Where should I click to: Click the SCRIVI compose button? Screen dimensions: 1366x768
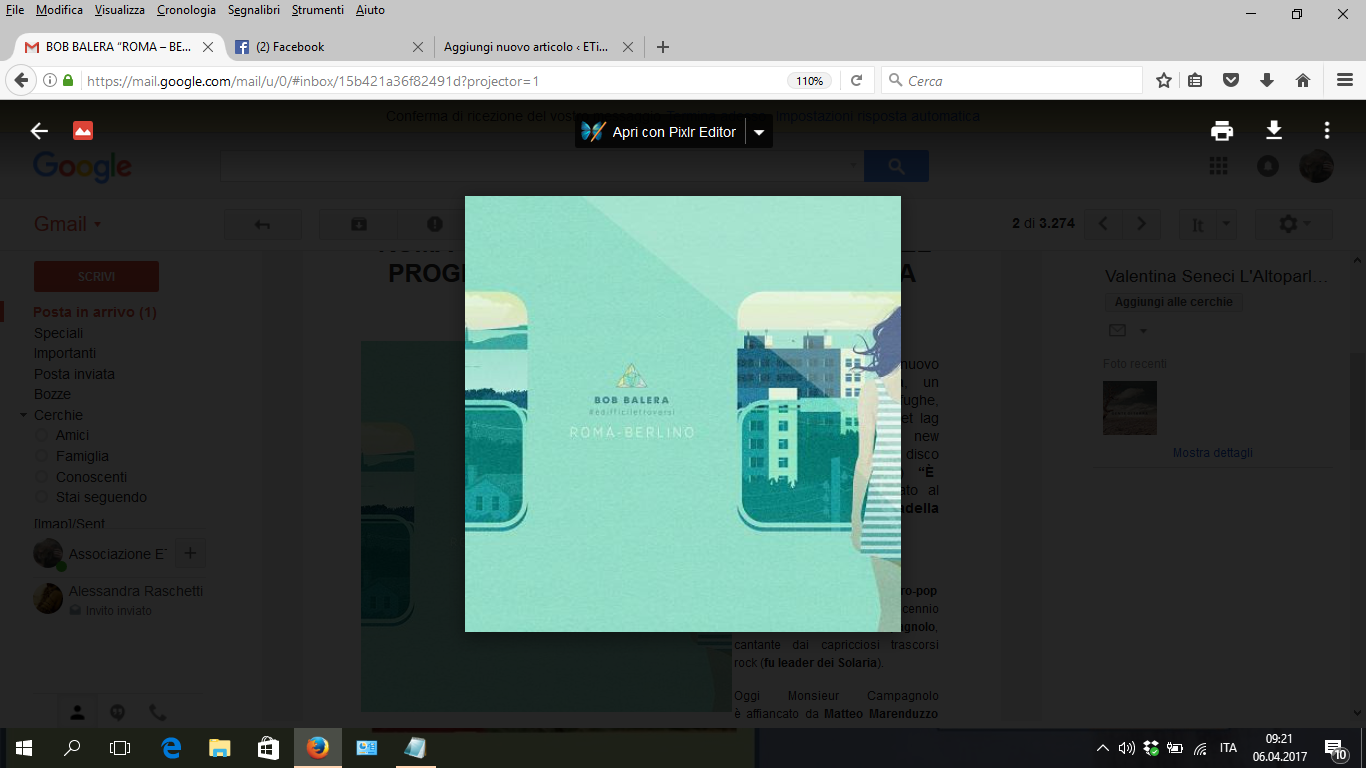tap(96, 276)
